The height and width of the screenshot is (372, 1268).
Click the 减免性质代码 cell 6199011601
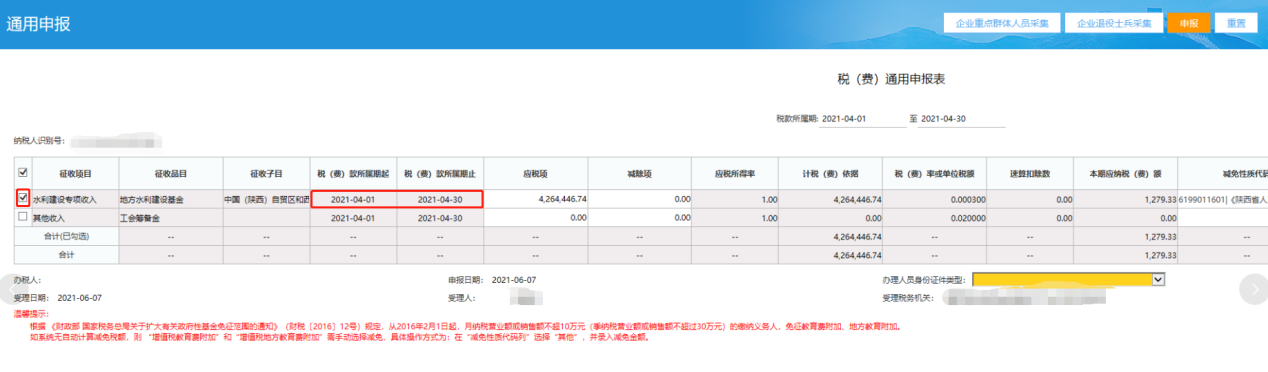click(x=1223, y=200)
